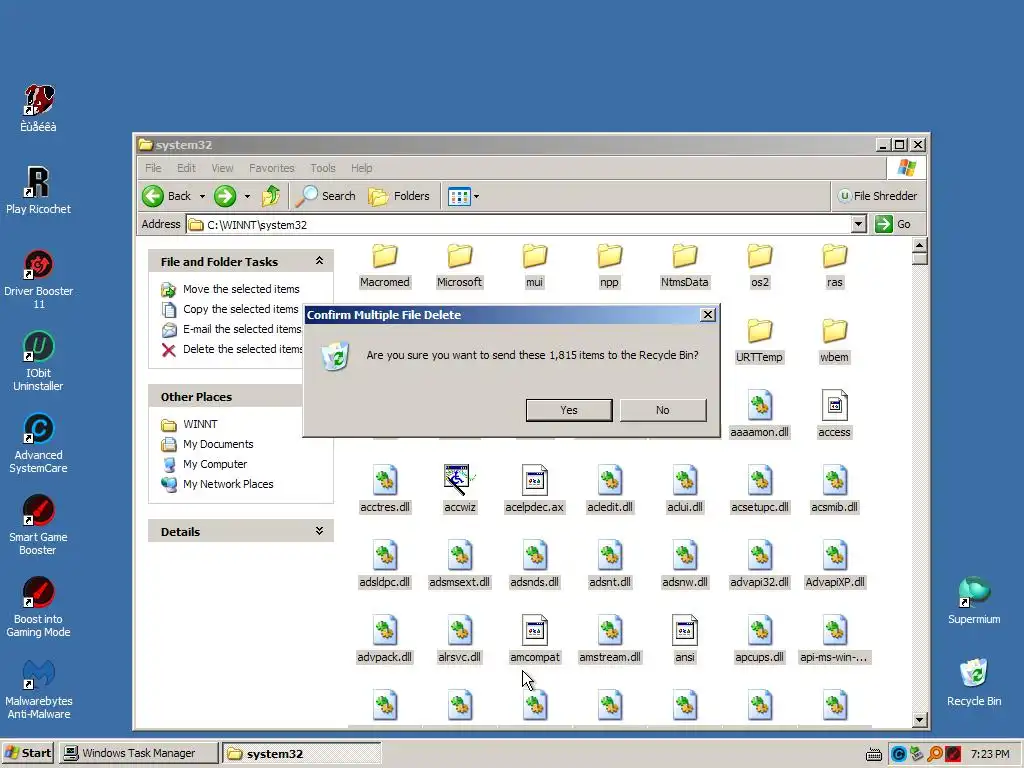Collapse the File and Folder Tasks panel
Viewport: 1024px width, 768px height.
[x=319, y=261]
